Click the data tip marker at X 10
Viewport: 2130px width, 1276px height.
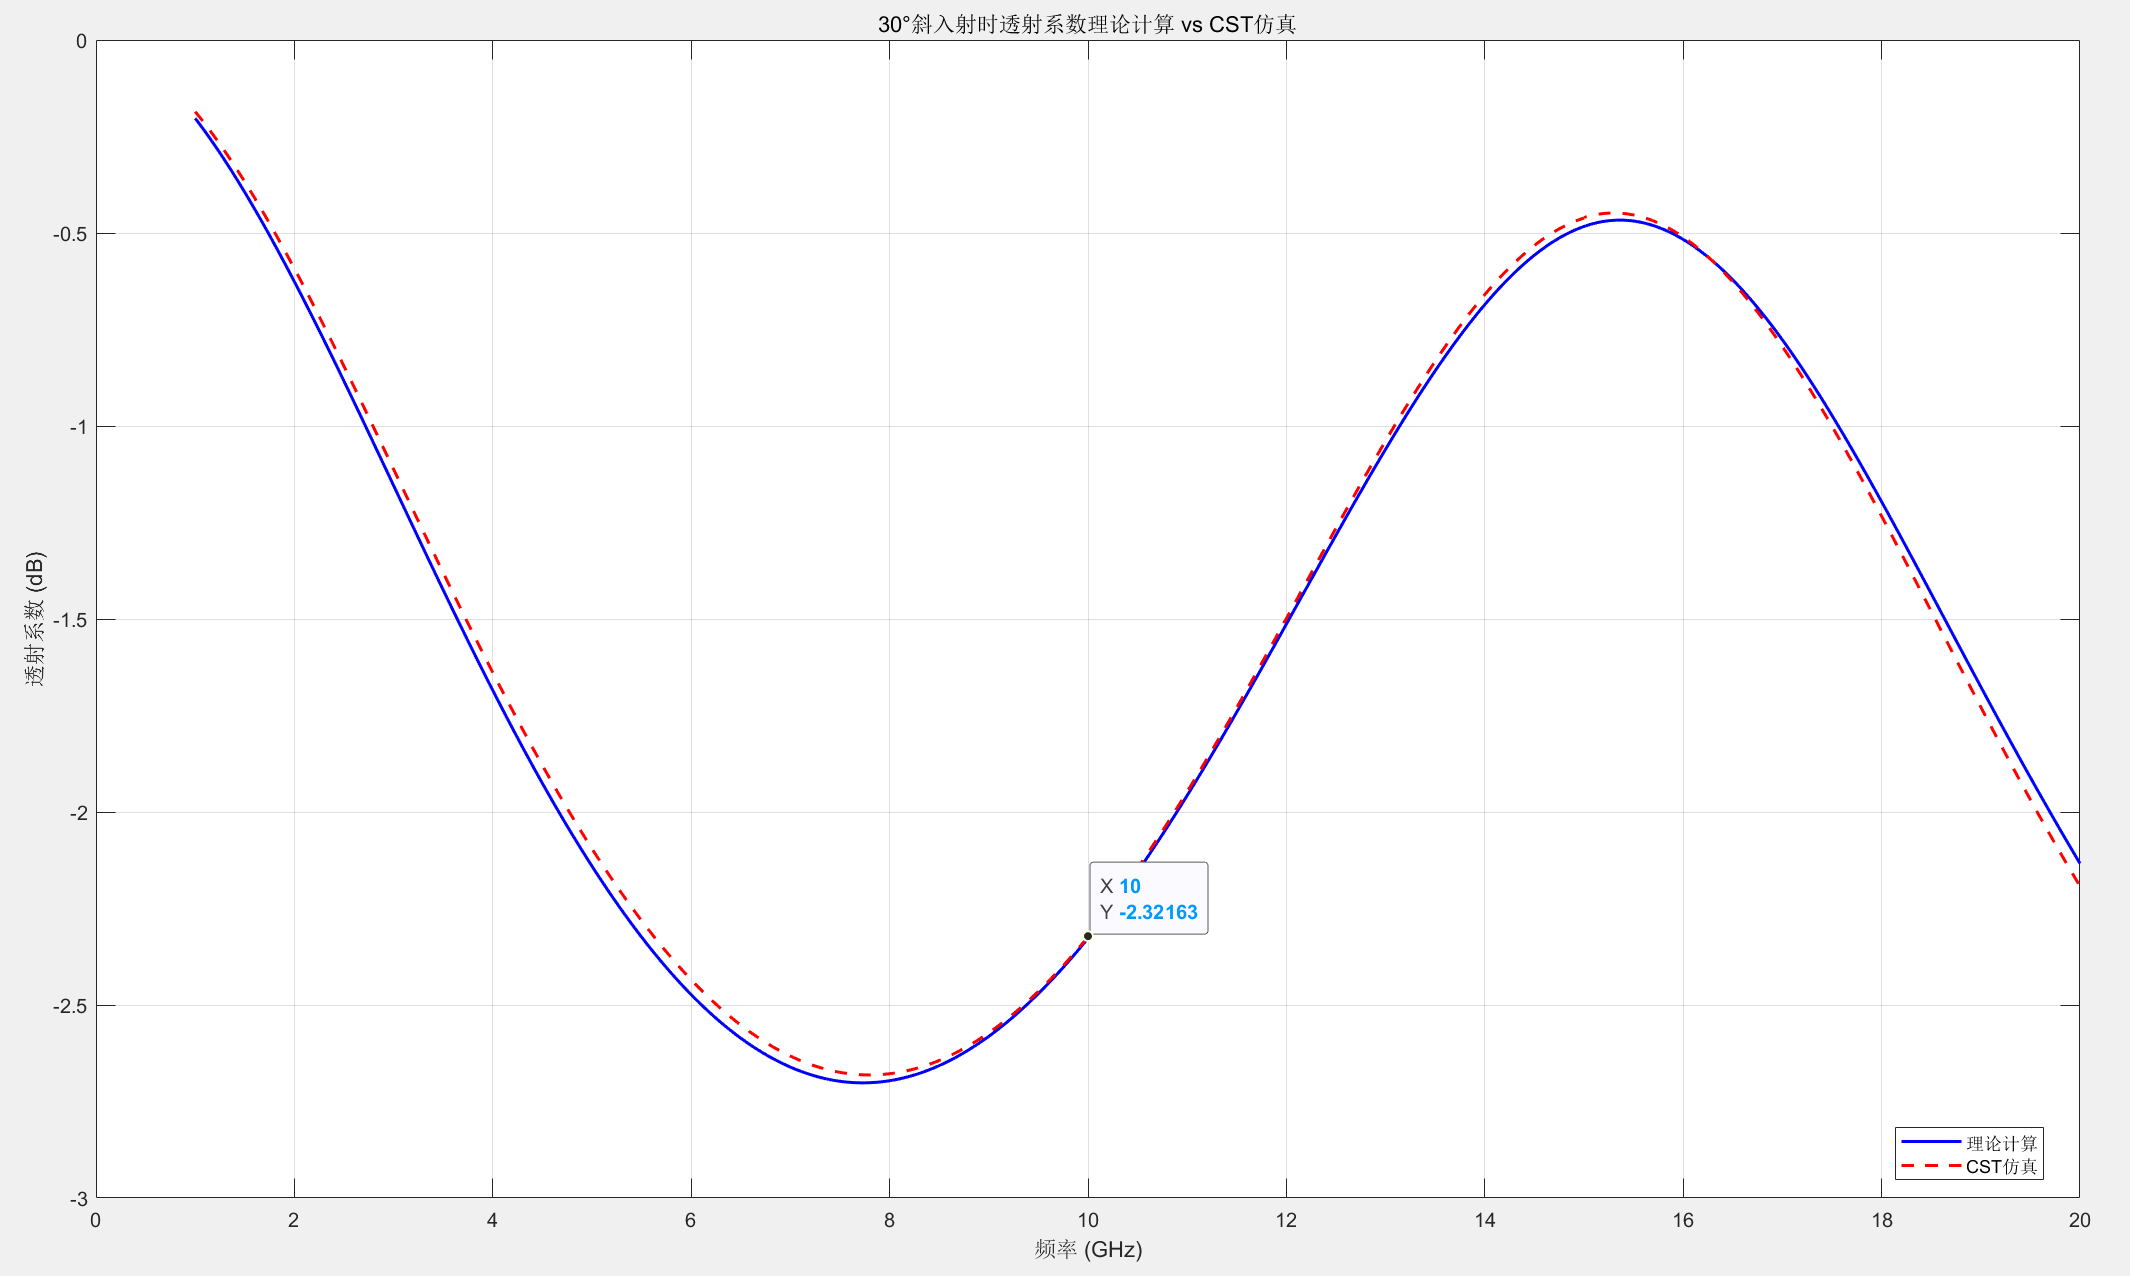(1087, 936)
